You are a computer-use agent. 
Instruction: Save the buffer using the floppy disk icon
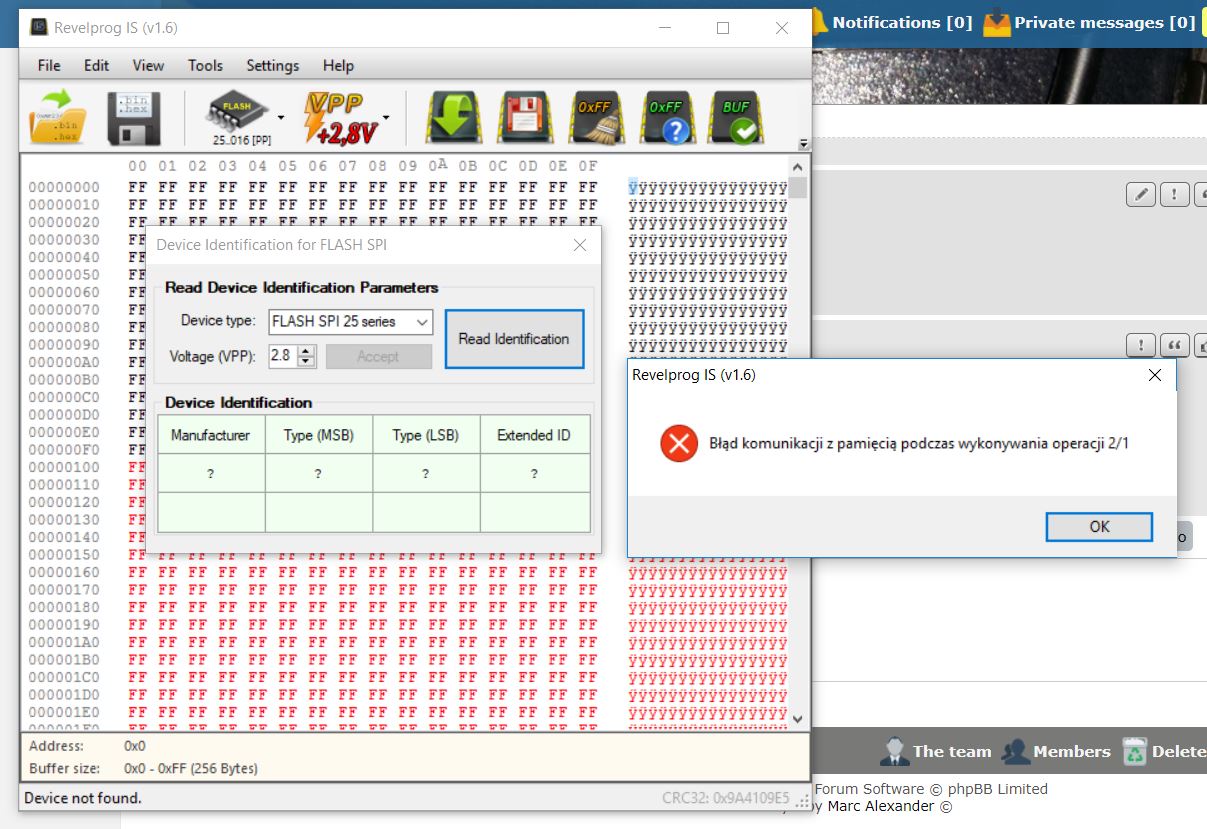(x=135, y=115)
